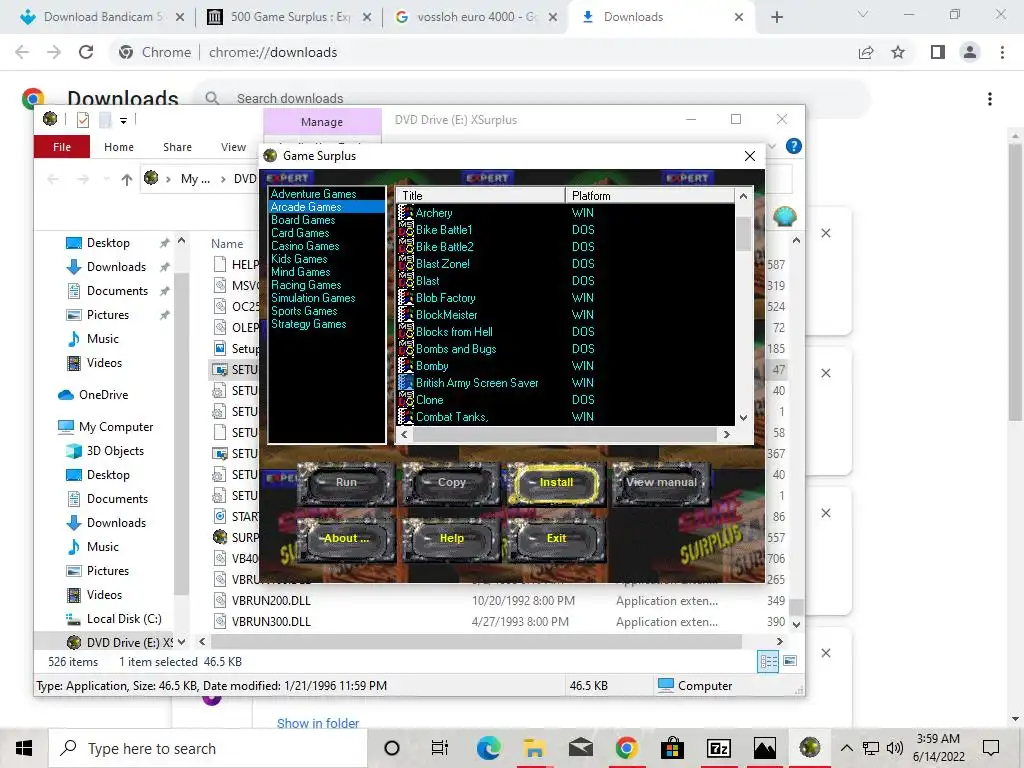
Task: Select Racing Games category
Action: (306, 285)
